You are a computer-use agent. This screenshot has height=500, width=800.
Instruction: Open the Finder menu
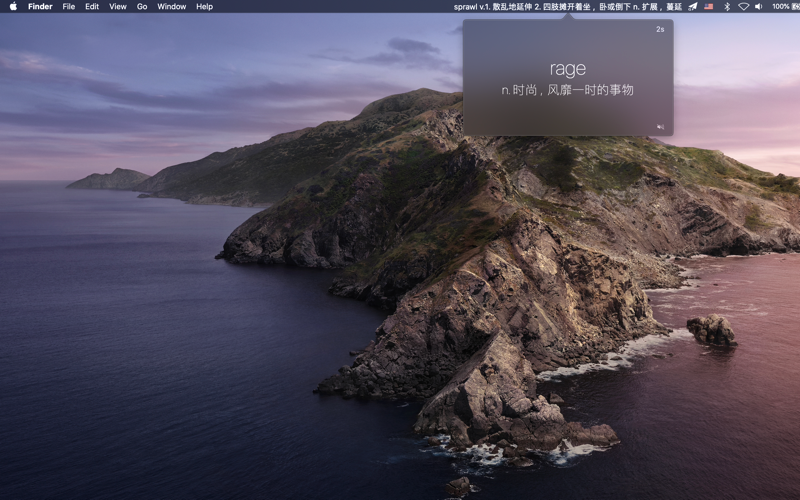[x=40, y=7]
